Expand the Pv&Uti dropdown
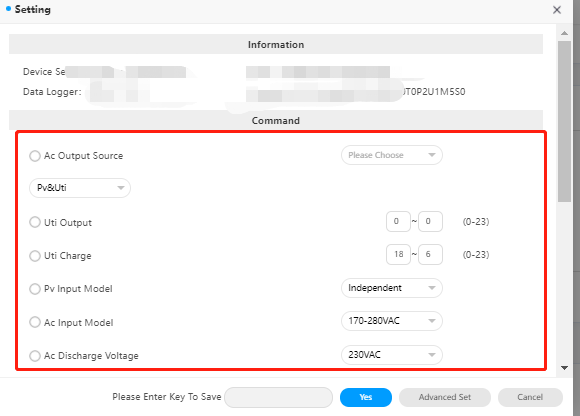The image size is (580, 416). click(x=80, y=188)
